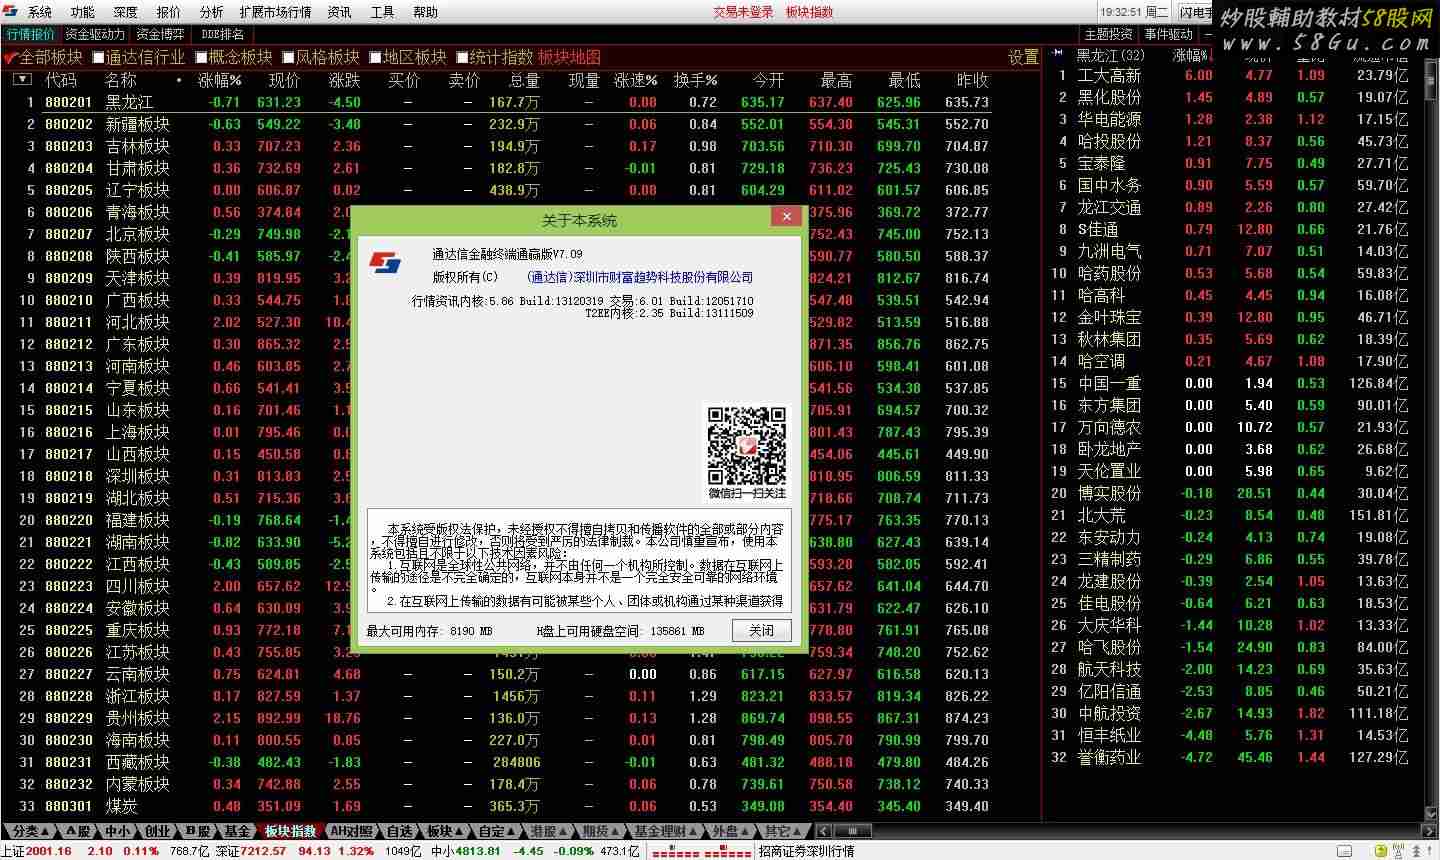Open the 报价 menu
Screen dimensions: 1440x860
pyautogui.click(x=169, y=12)
